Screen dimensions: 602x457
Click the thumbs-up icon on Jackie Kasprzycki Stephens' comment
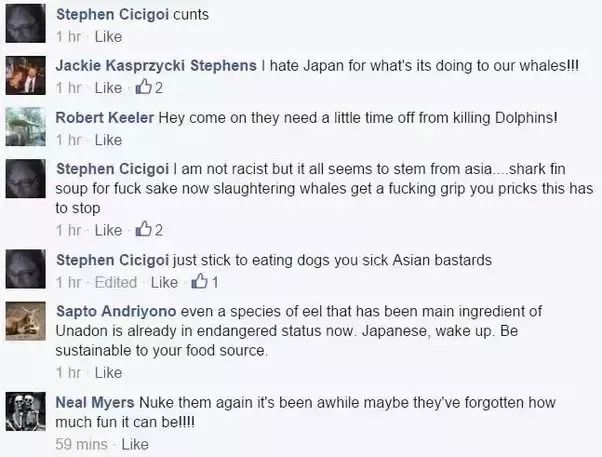click(144, 87)
